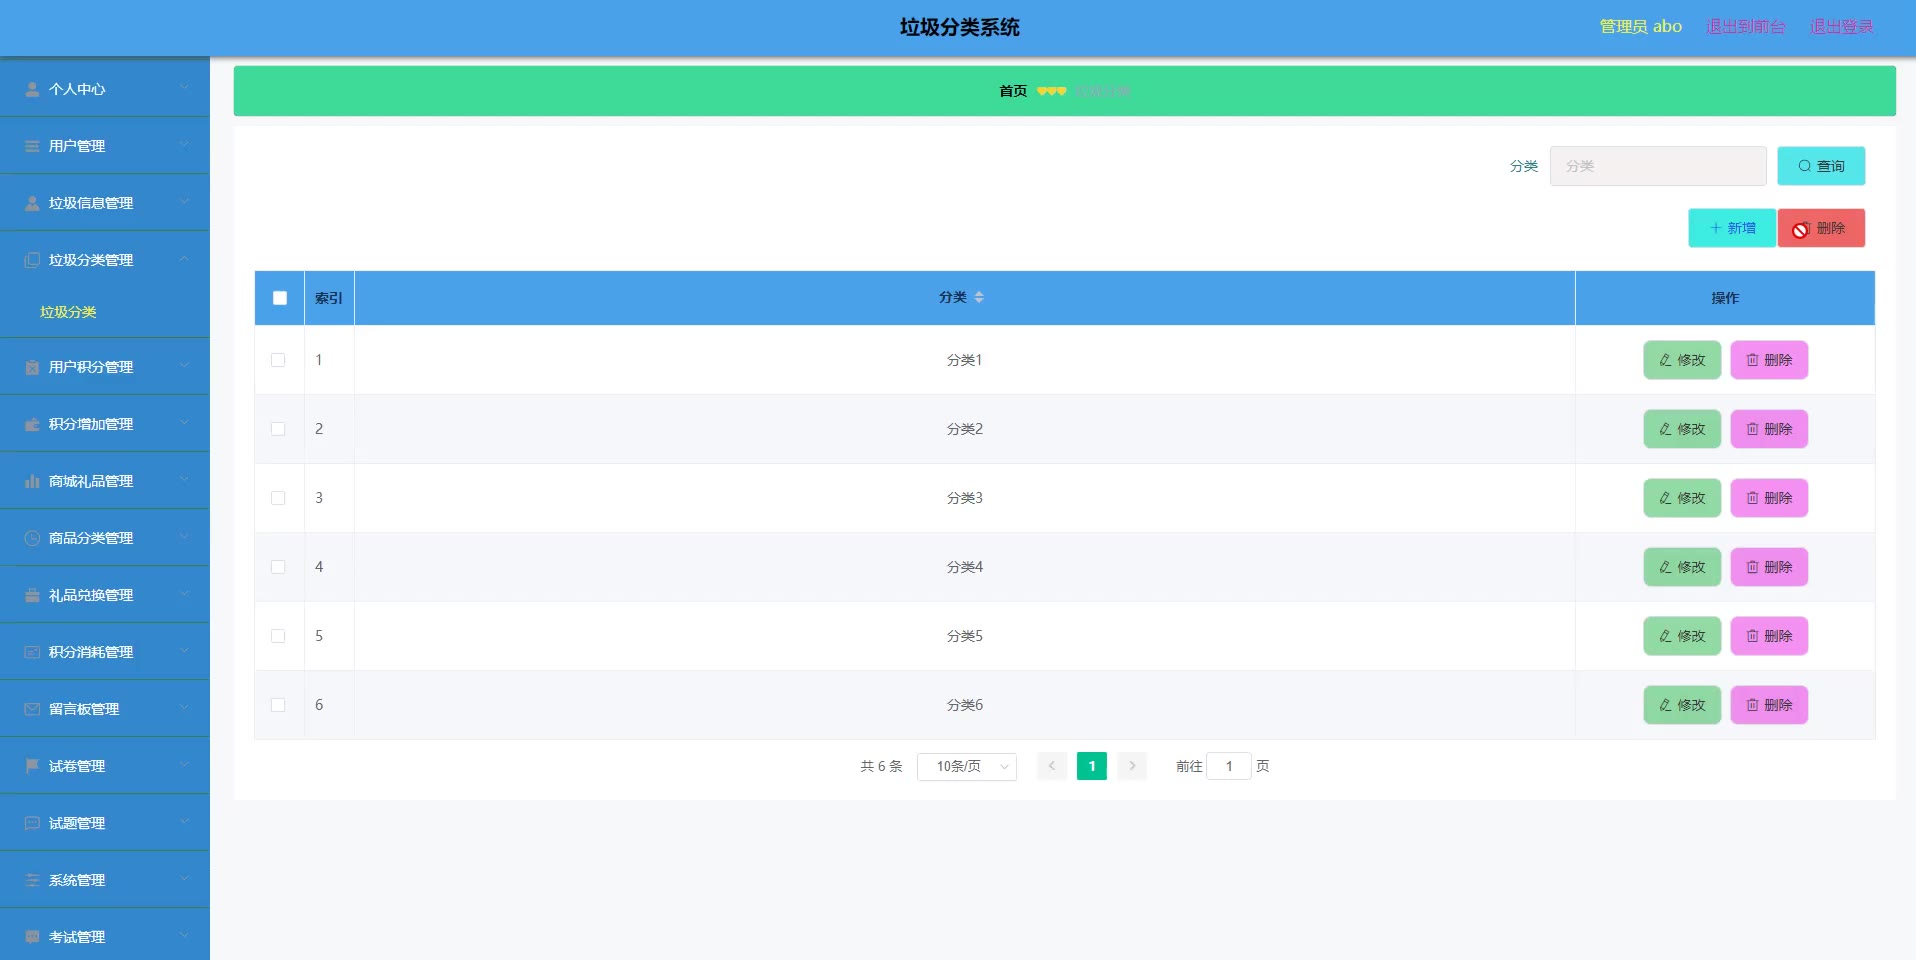Toggle the select-all checkbox in table header

coord(280,298)
